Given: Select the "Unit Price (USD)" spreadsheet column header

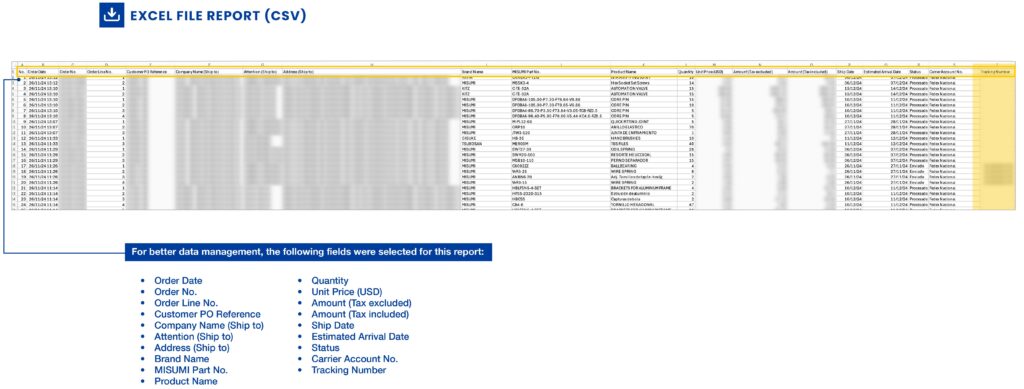Looking at the screenshot, I should (x=709, y=72).
